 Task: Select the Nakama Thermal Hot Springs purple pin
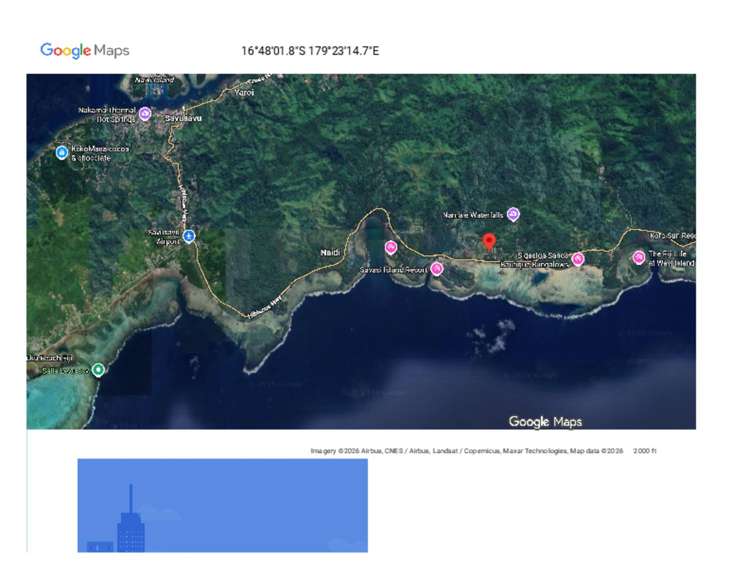click(145, 114)
